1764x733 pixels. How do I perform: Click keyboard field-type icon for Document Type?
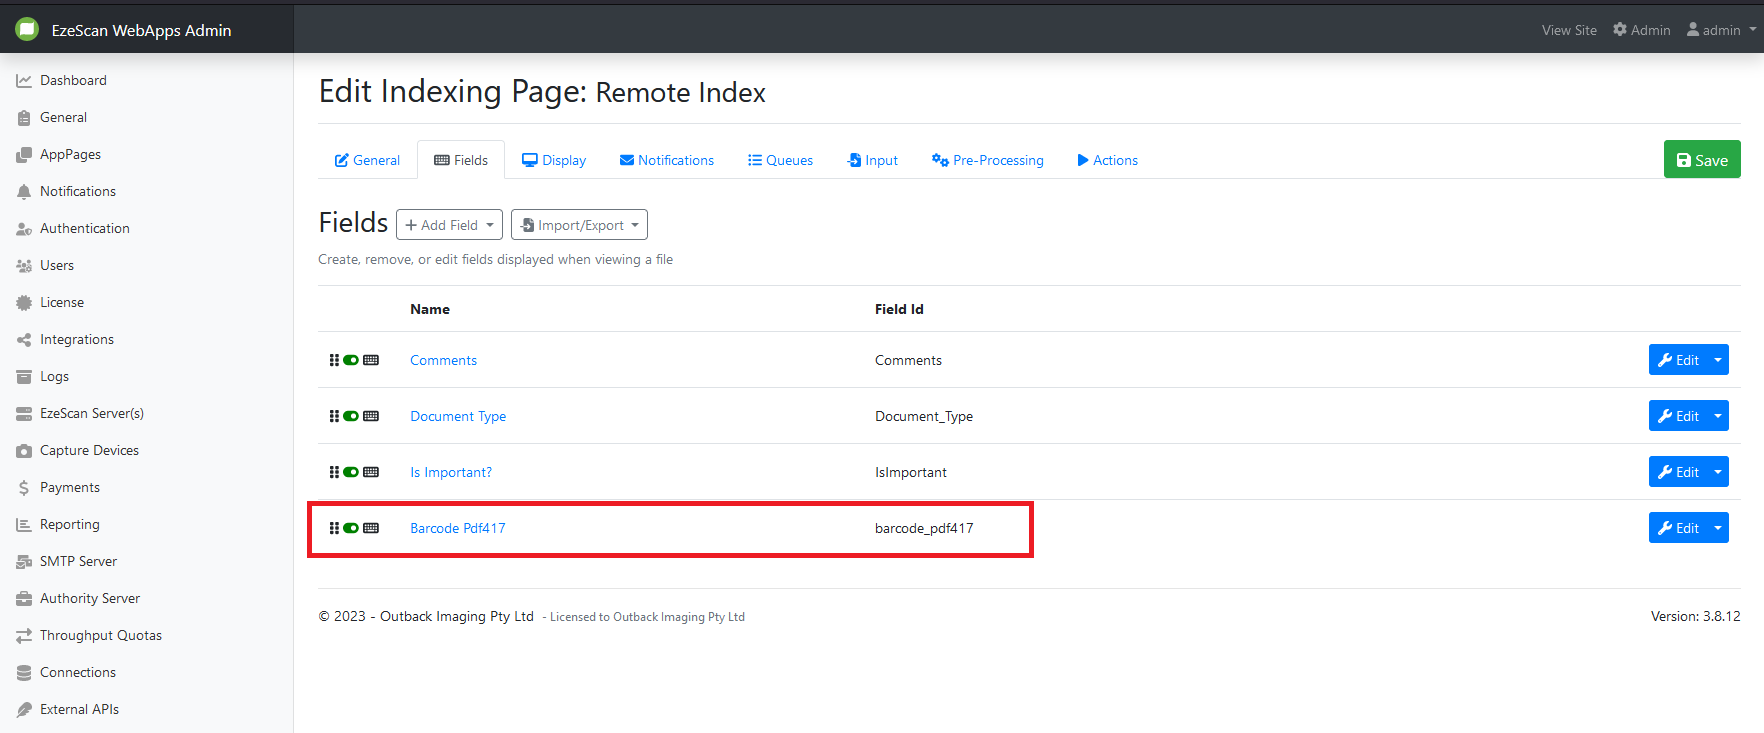(x=371, y=416)
